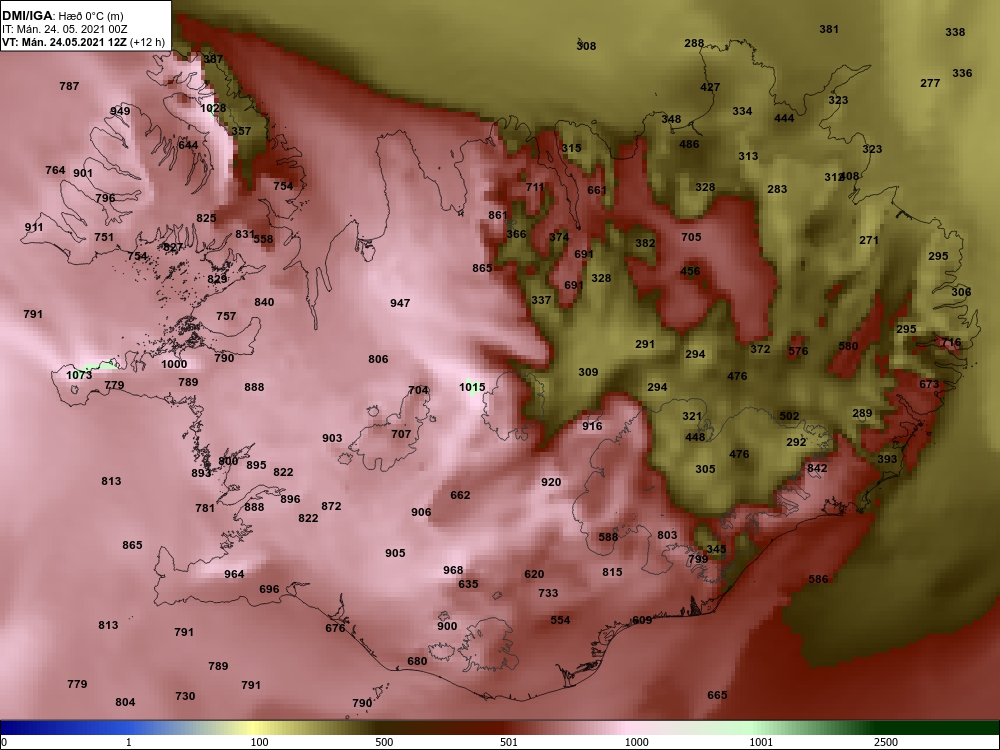Click the 964 value on the map
1000x750 pixels.
[x=234, y=574]
